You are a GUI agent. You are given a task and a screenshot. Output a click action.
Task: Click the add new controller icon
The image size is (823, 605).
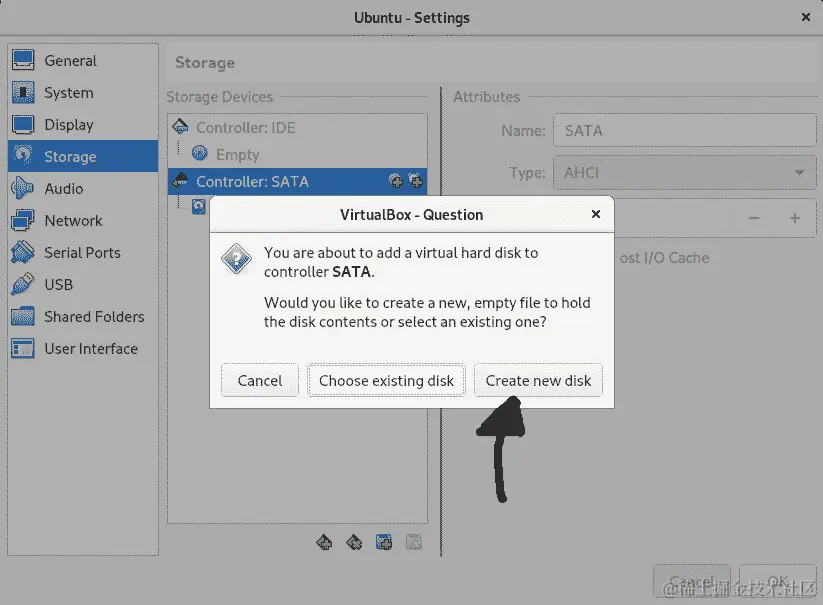pos(324,542)
